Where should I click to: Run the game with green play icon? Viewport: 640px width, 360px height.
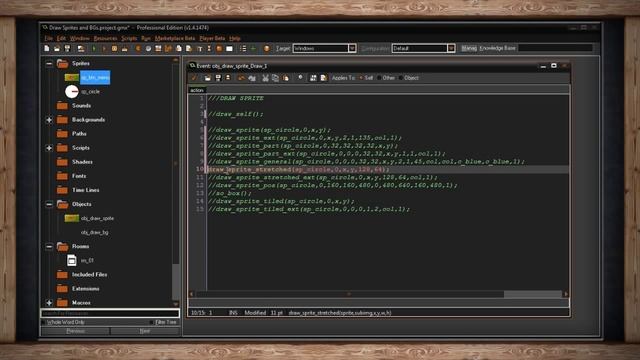(x=94, y=49)
